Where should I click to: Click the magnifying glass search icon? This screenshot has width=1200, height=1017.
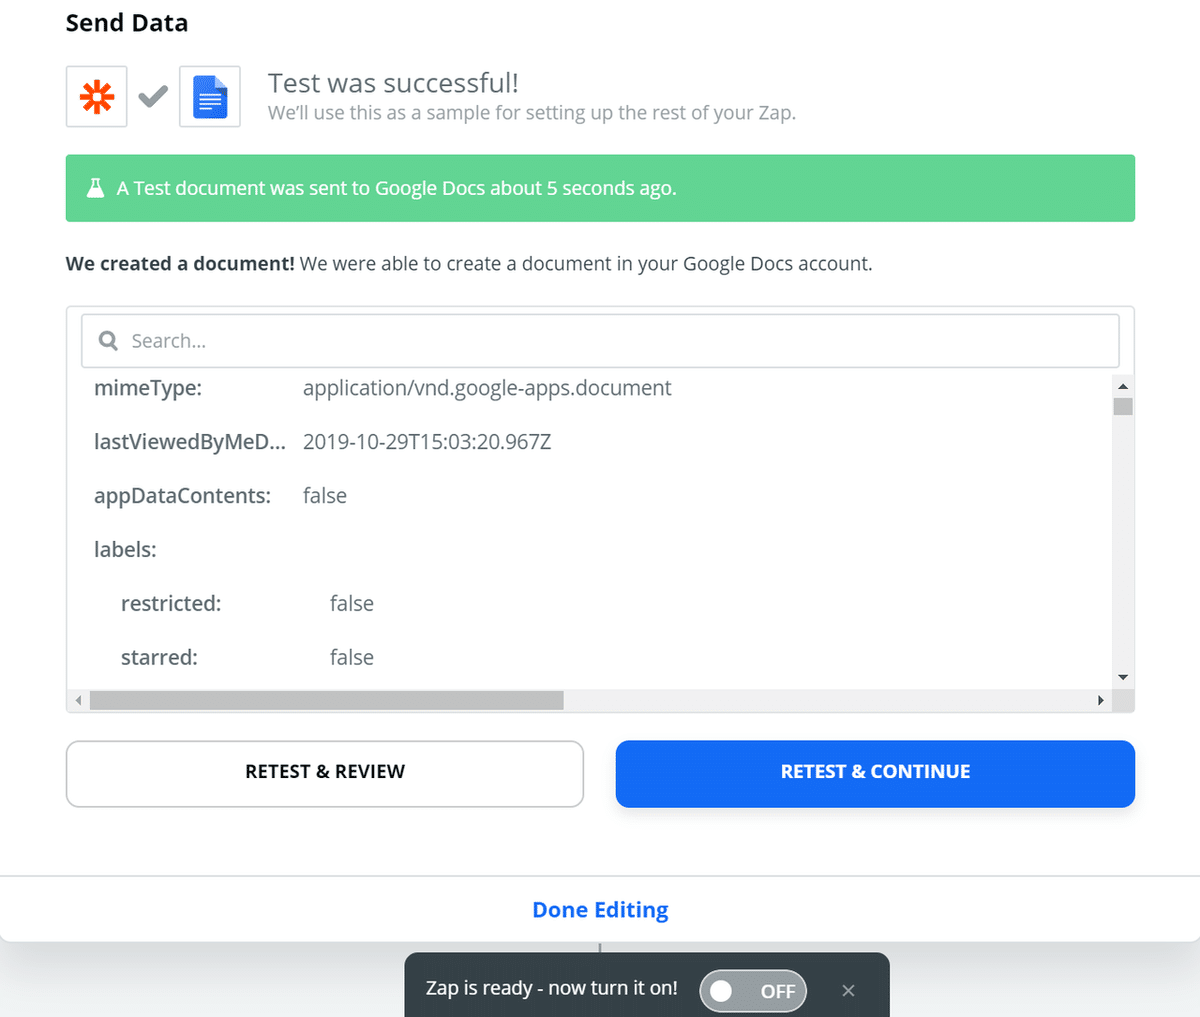click(x=108, y=341)
